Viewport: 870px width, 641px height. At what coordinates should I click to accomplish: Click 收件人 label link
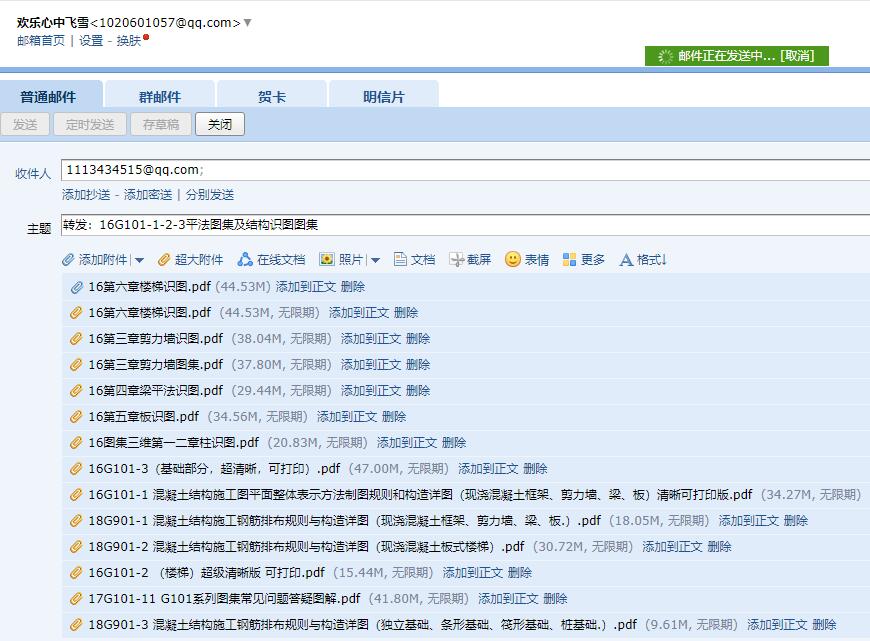33,174
